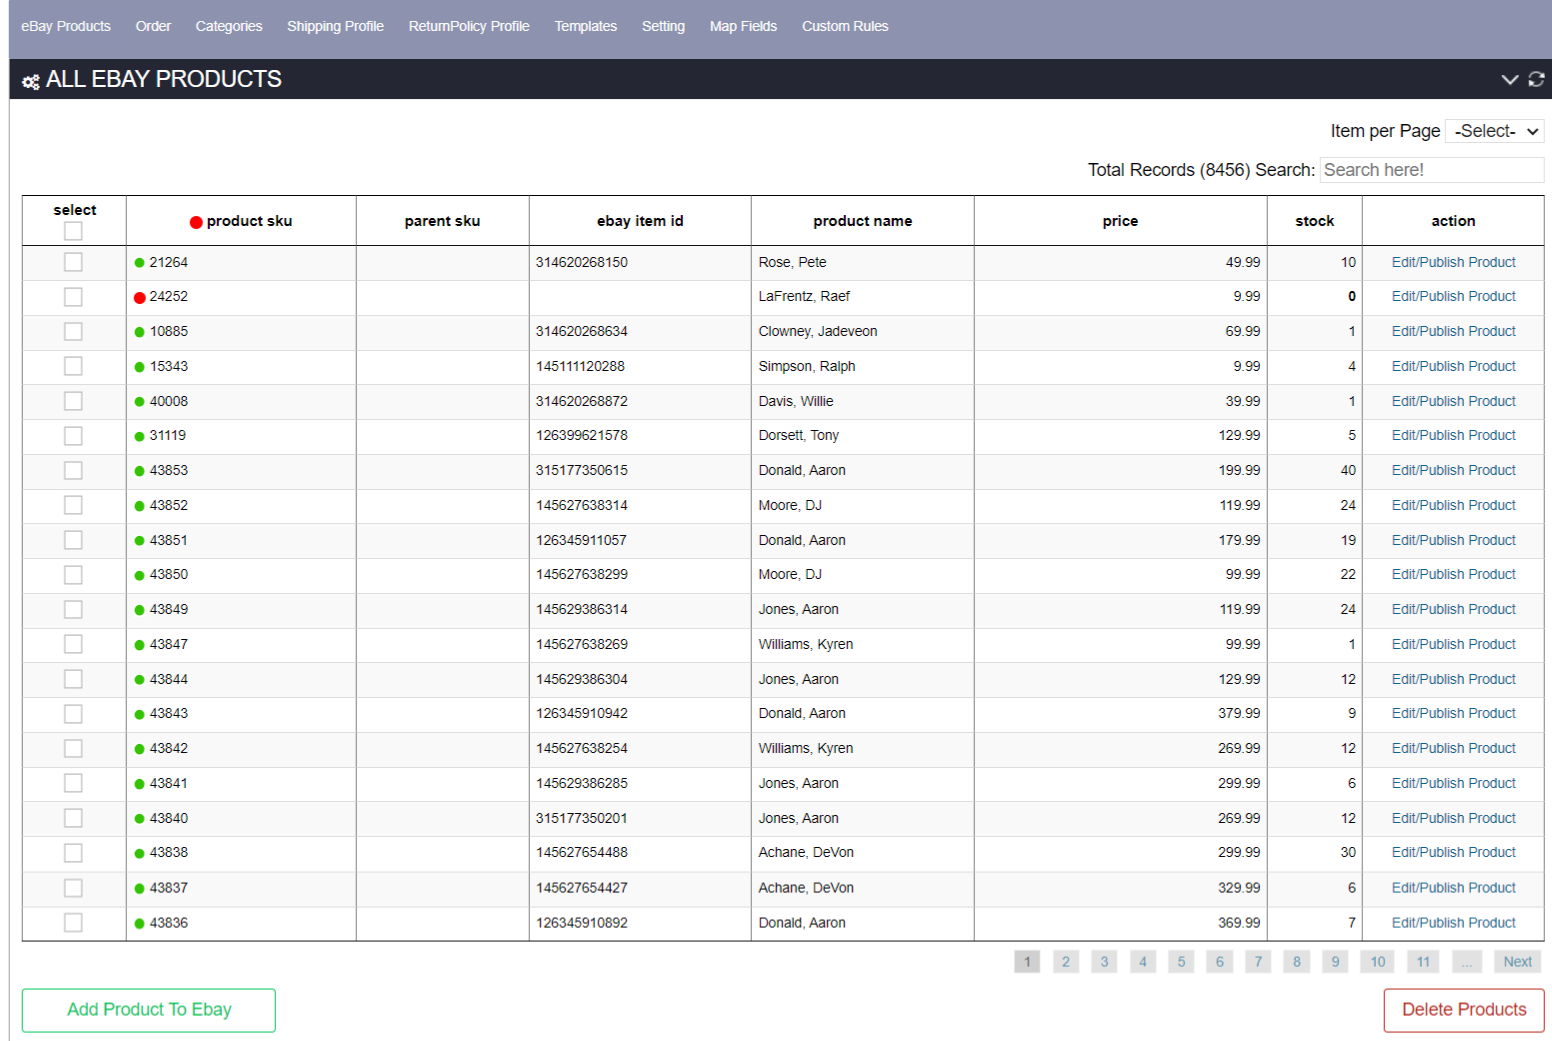1552x1041 pixels.
Task: Click the Delete Products button
Action: (x=1464, y=1010)
